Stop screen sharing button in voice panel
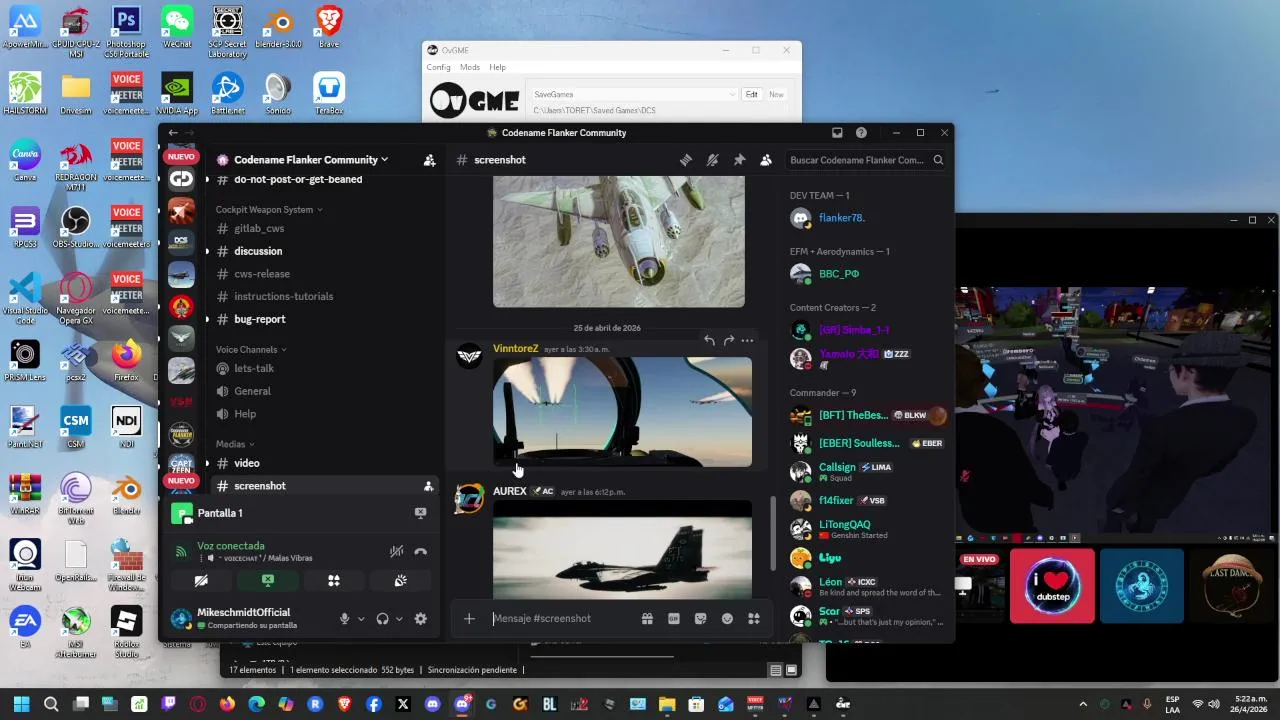The image size is (1280, 720). click(x=268, y=580)
